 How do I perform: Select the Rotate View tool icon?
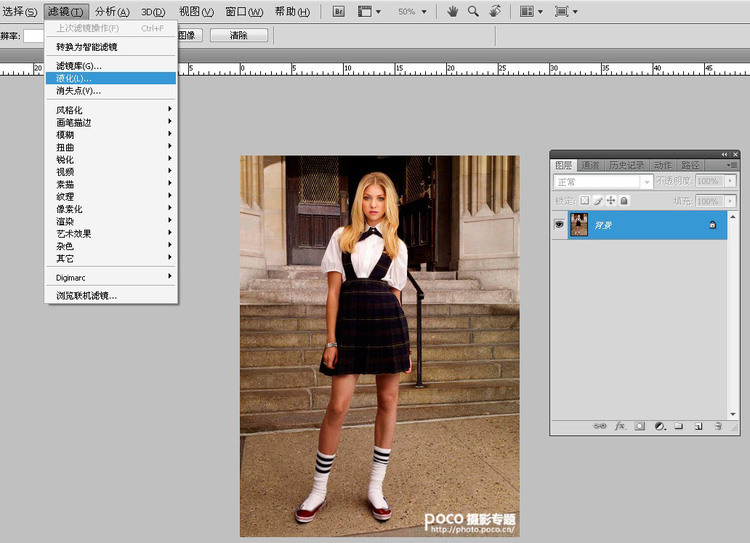495,11
